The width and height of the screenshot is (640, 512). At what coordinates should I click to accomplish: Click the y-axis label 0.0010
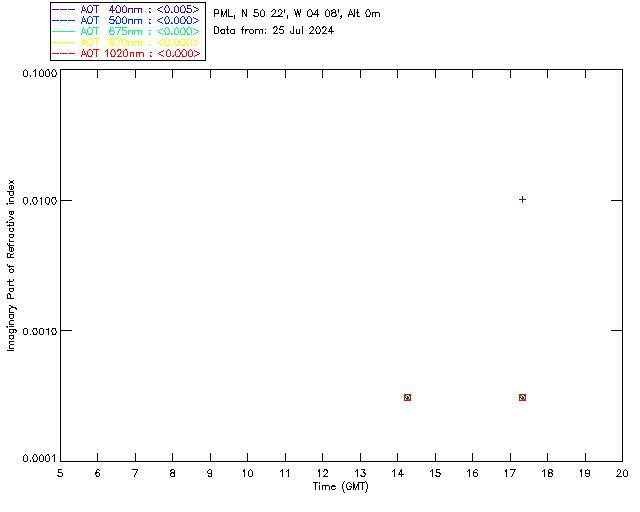pyautogui.click(x=40, y=331)
